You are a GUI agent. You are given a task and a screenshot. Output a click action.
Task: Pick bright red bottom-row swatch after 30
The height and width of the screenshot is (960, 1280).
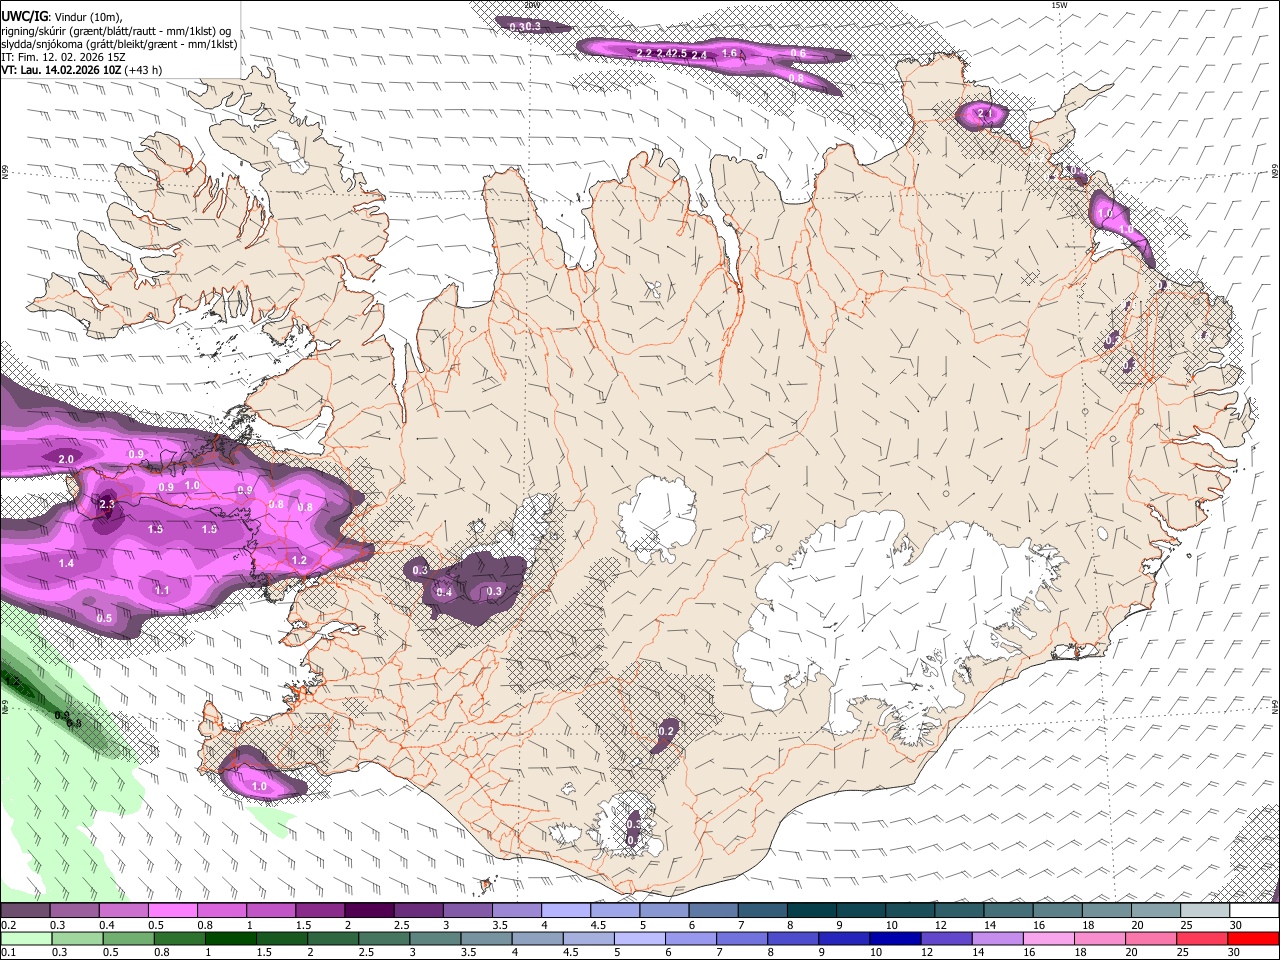point(1252,938)
